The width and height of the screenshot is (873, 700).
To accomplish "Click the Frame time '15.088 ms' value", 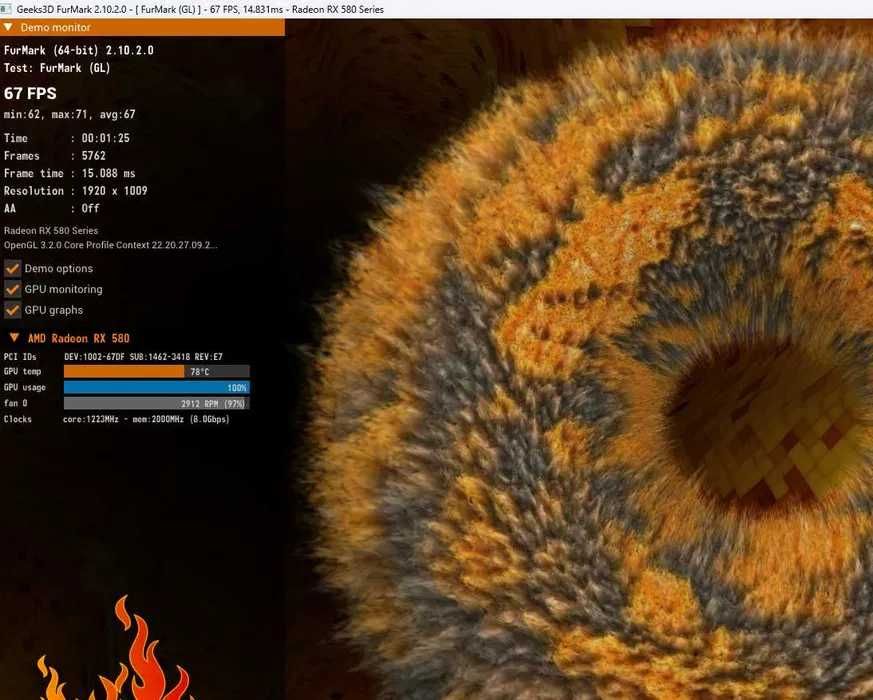I will 109,173.
